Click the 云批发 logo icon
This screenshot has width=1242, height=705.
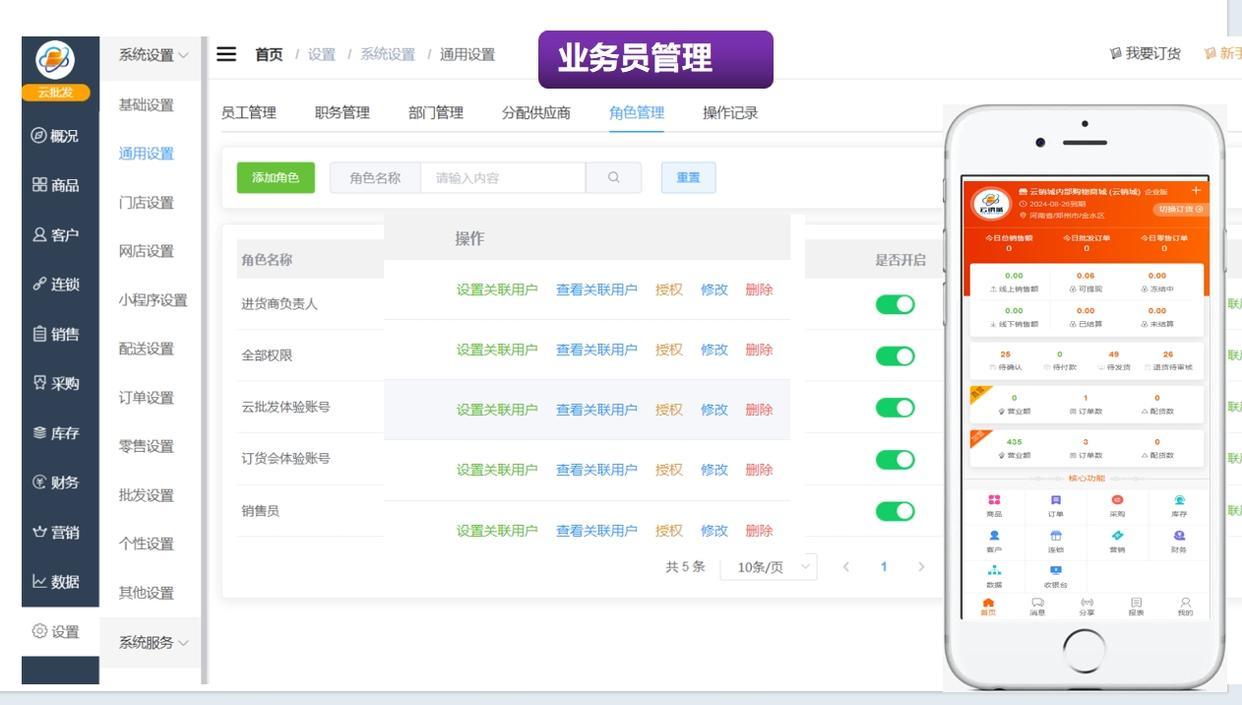click(55, 61)
